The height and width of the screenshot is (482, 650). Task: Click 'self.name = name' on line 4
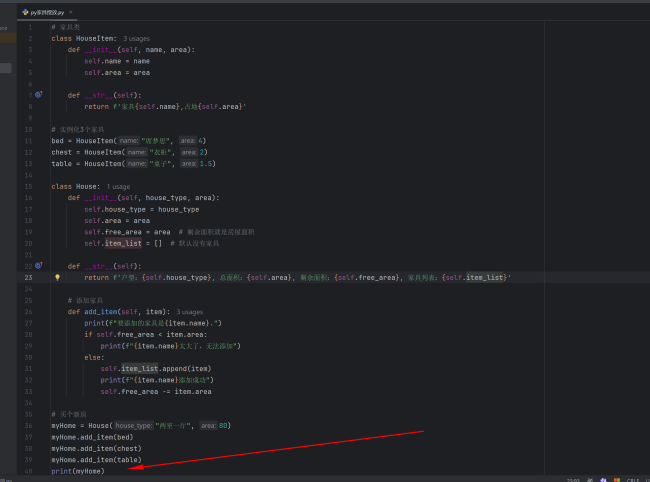(117, 61)
